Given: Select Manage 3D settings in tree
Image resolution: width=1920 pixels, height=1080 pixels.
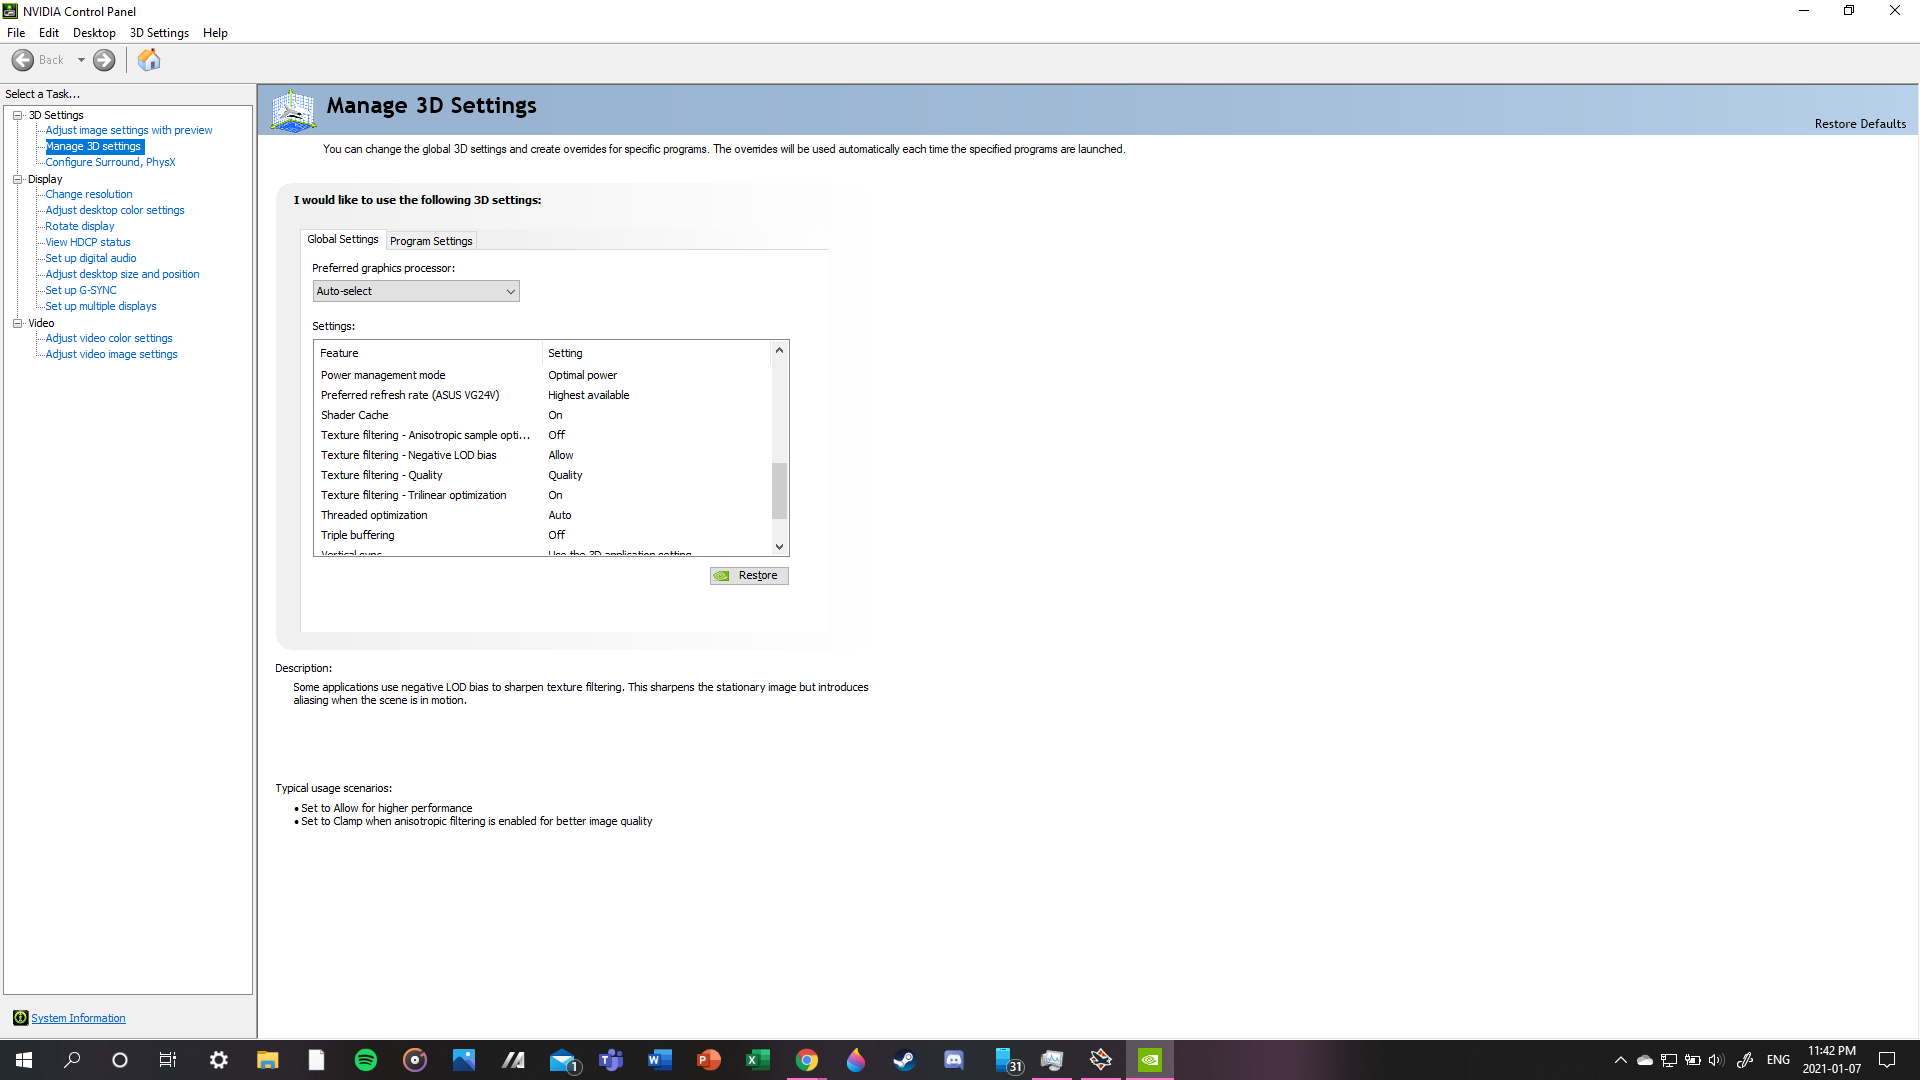Looking at the screenshot, I should [x=94, y=146].
